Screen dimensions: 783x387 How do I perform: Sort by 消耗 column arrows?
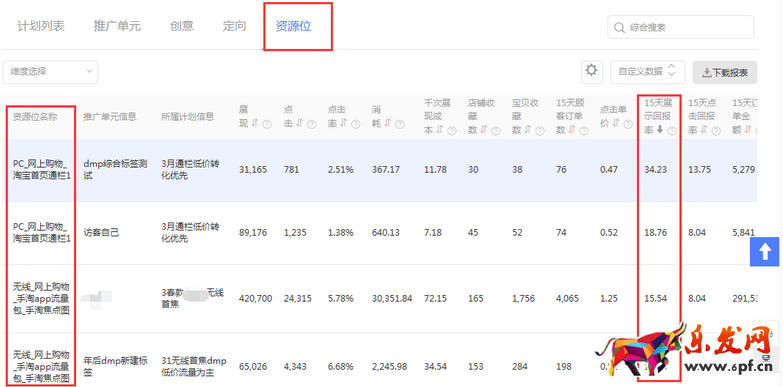387,123
